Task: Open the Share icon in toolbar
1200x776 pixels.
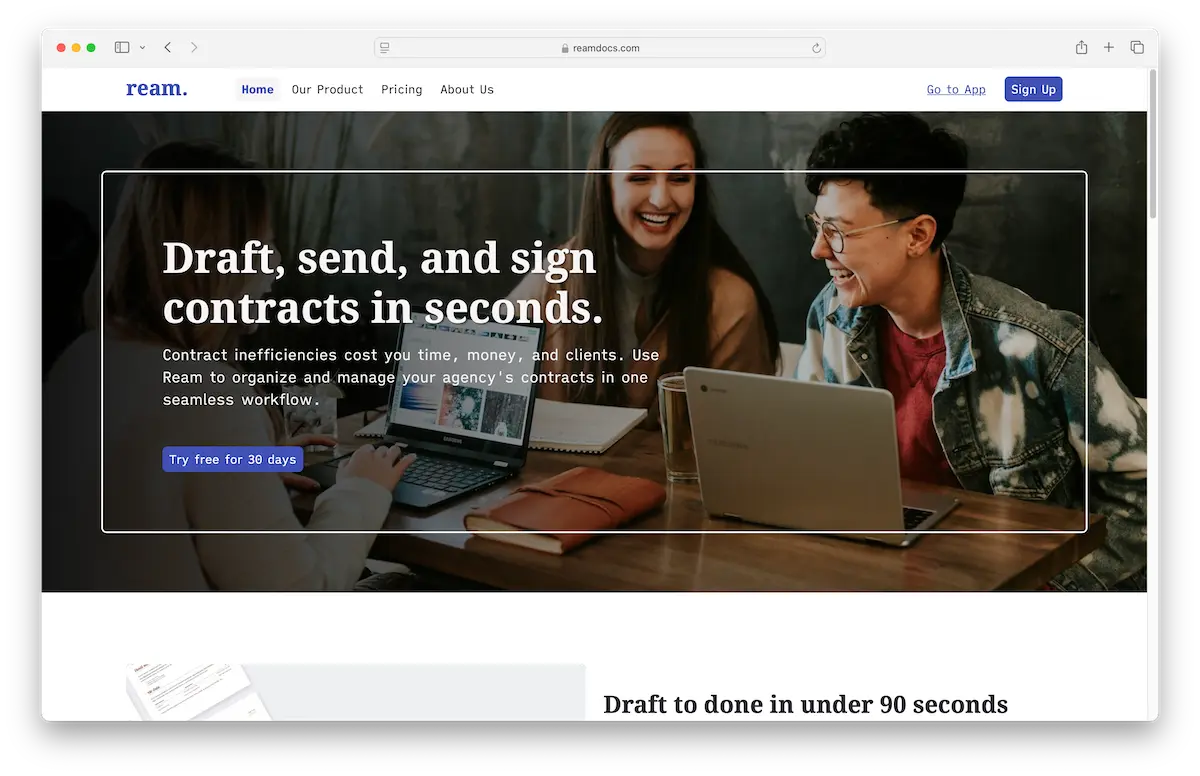Action: 1081,47
